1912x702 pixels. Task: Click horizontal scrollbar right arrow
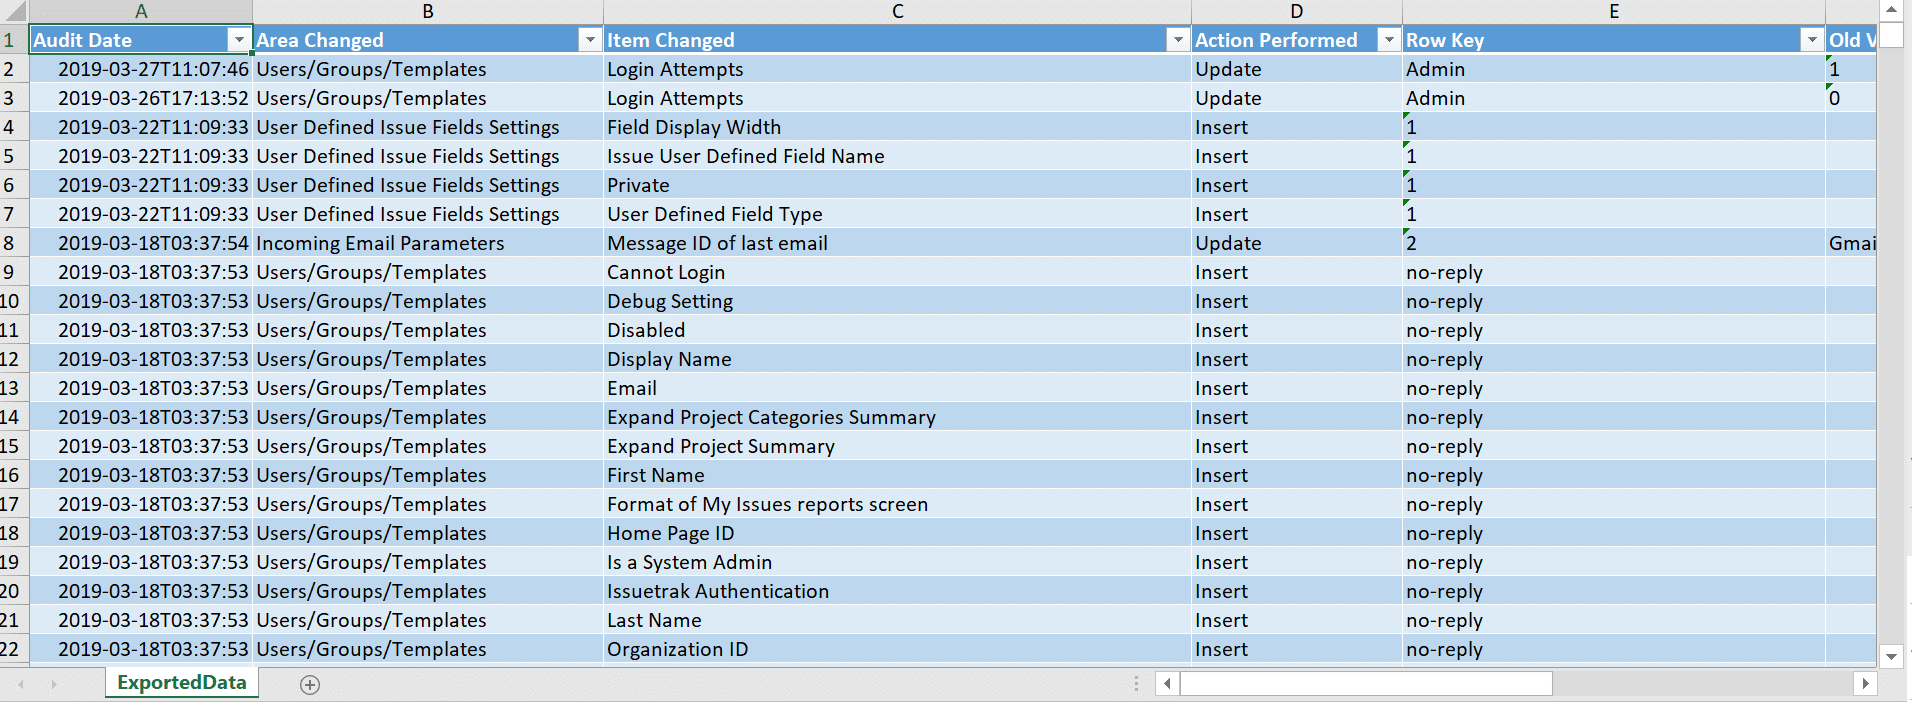[x=1865, y=684]
